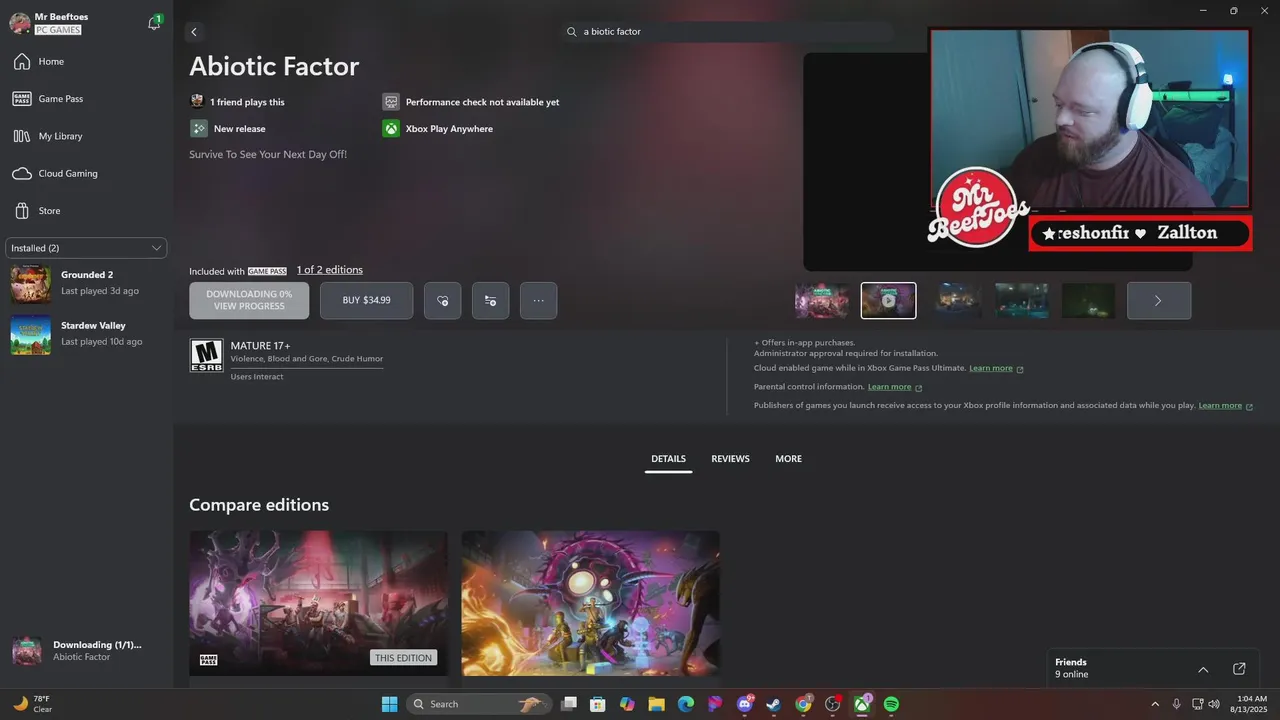This screenshot has height=720, width=1280.
Task: Select the highlighted video thumbnail with play icon
Action: (888, 300)
